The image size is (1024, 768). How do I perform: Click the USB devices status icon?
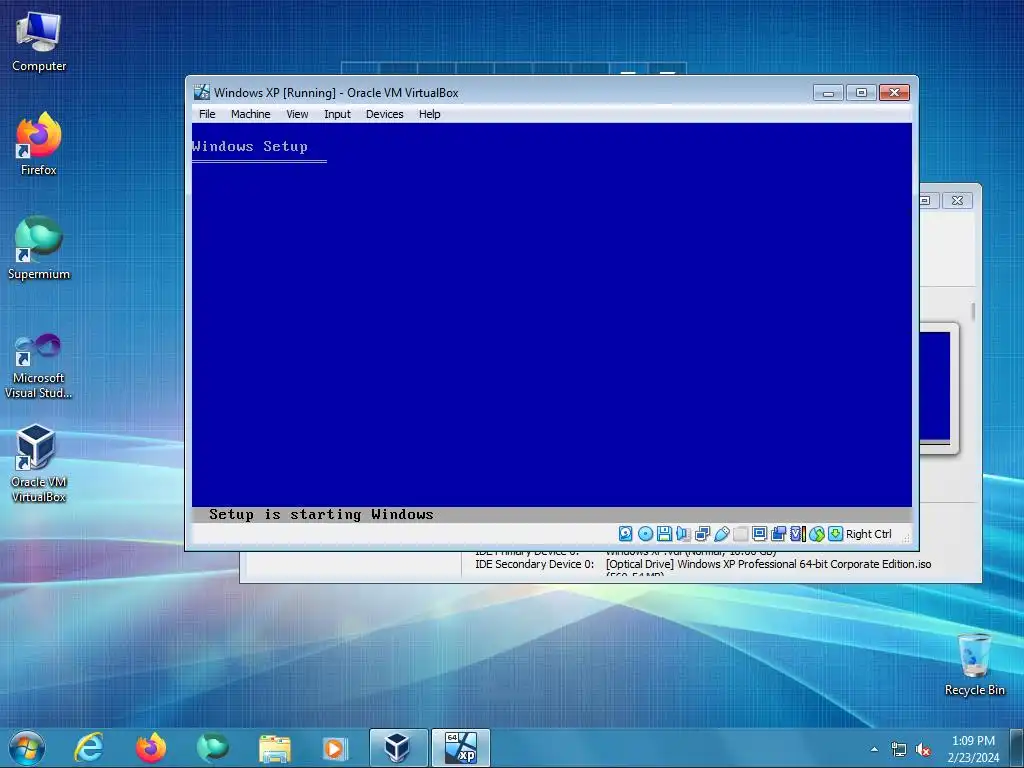722,534
